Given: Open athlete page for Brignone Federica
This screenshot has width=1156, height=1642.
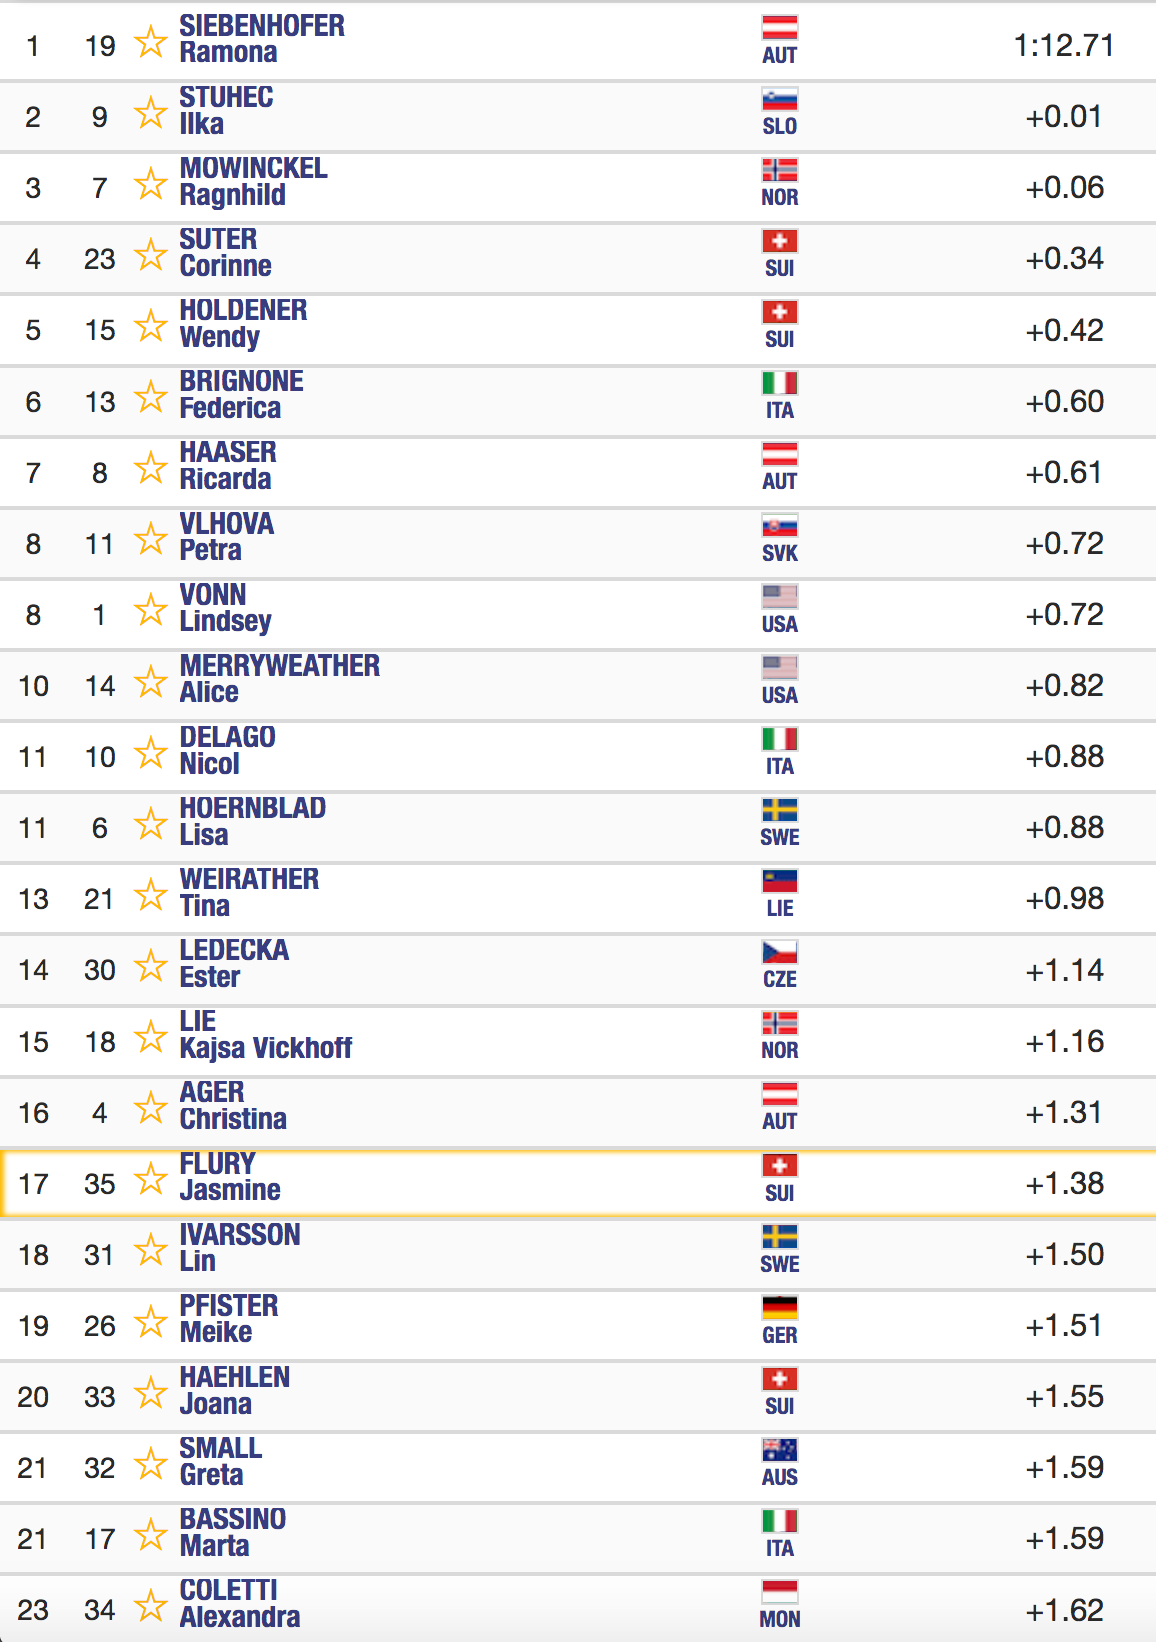Looking at the screenshot, I should pos(241,395).
